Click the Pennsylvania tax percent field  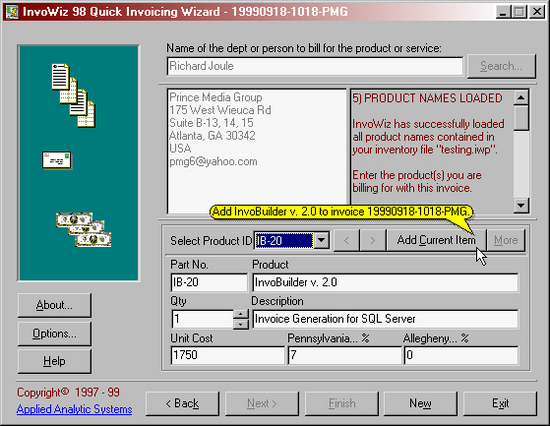(x=344, y=355)
